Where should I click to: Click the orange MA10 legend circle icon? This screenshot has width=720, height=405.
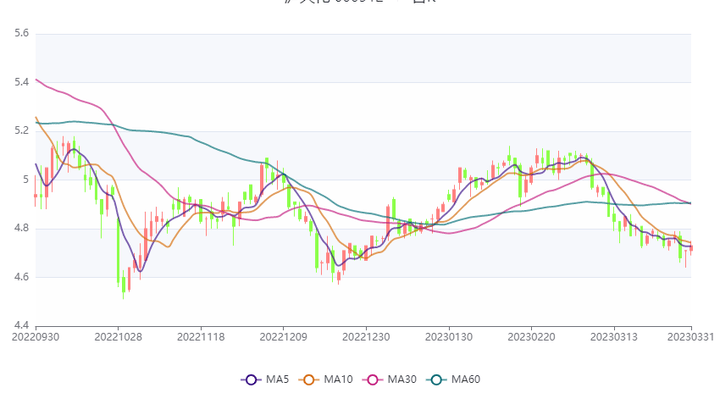coord(312,380)
